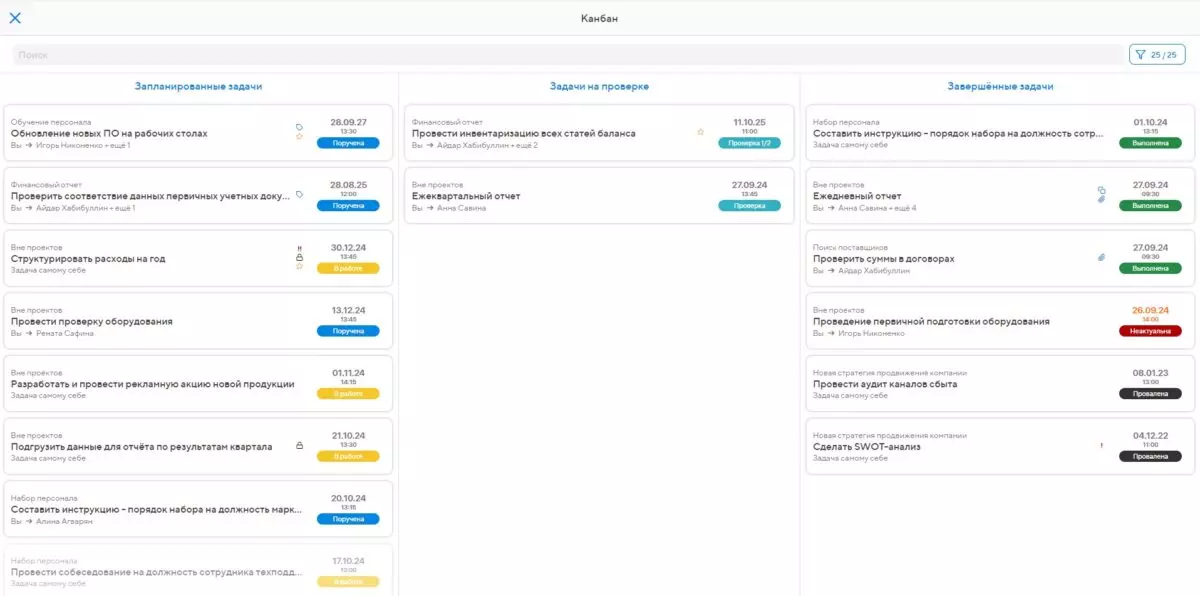Screen dimensions: 1200x596
Task: Click the В работе status on Структурировать расходы
Action: [348, 268]
